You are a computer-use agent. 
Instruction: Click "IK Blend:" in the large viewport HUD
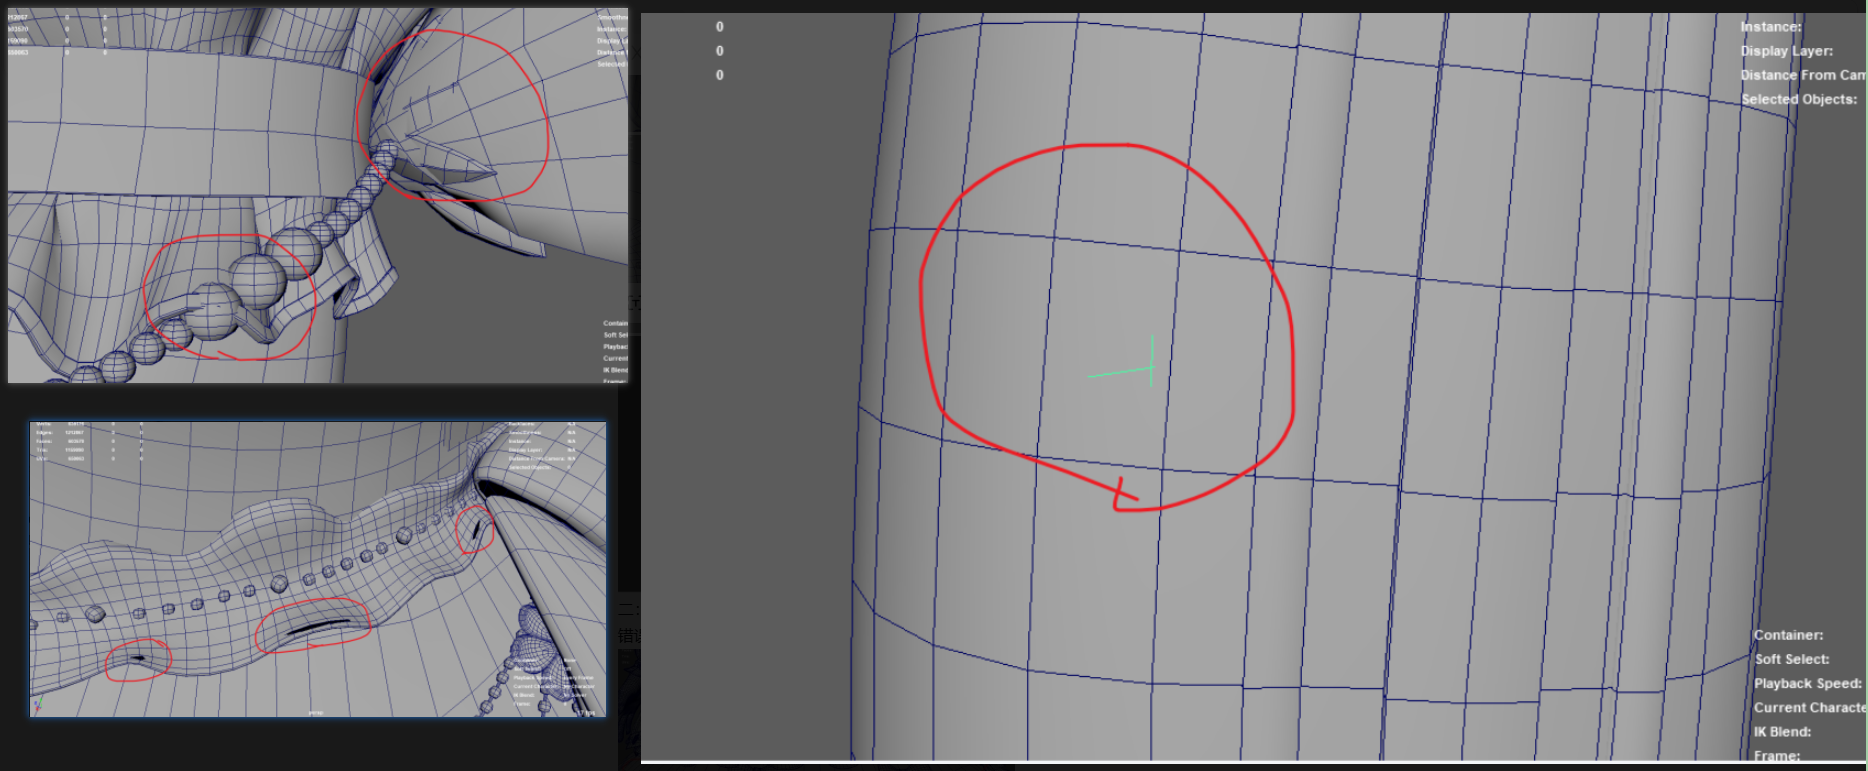(x=1782, y=732)
